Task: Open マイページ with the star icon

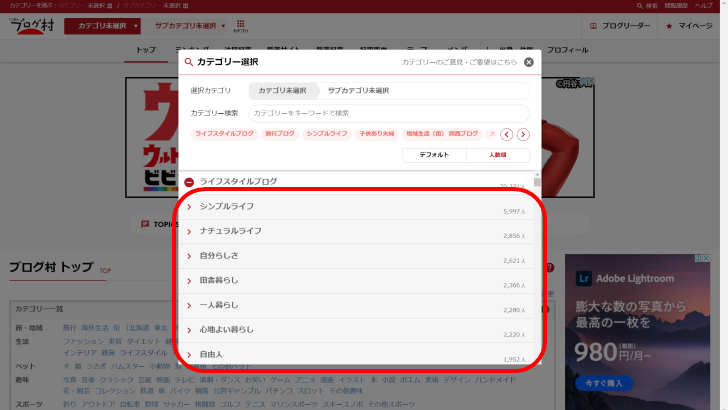Action: (x=689, y=26)
